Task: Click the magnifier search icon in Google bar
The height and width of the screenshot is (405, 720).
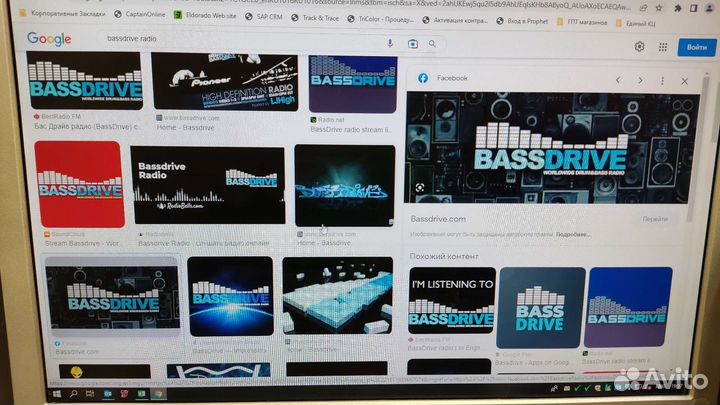Action: [x=432, y=44]
